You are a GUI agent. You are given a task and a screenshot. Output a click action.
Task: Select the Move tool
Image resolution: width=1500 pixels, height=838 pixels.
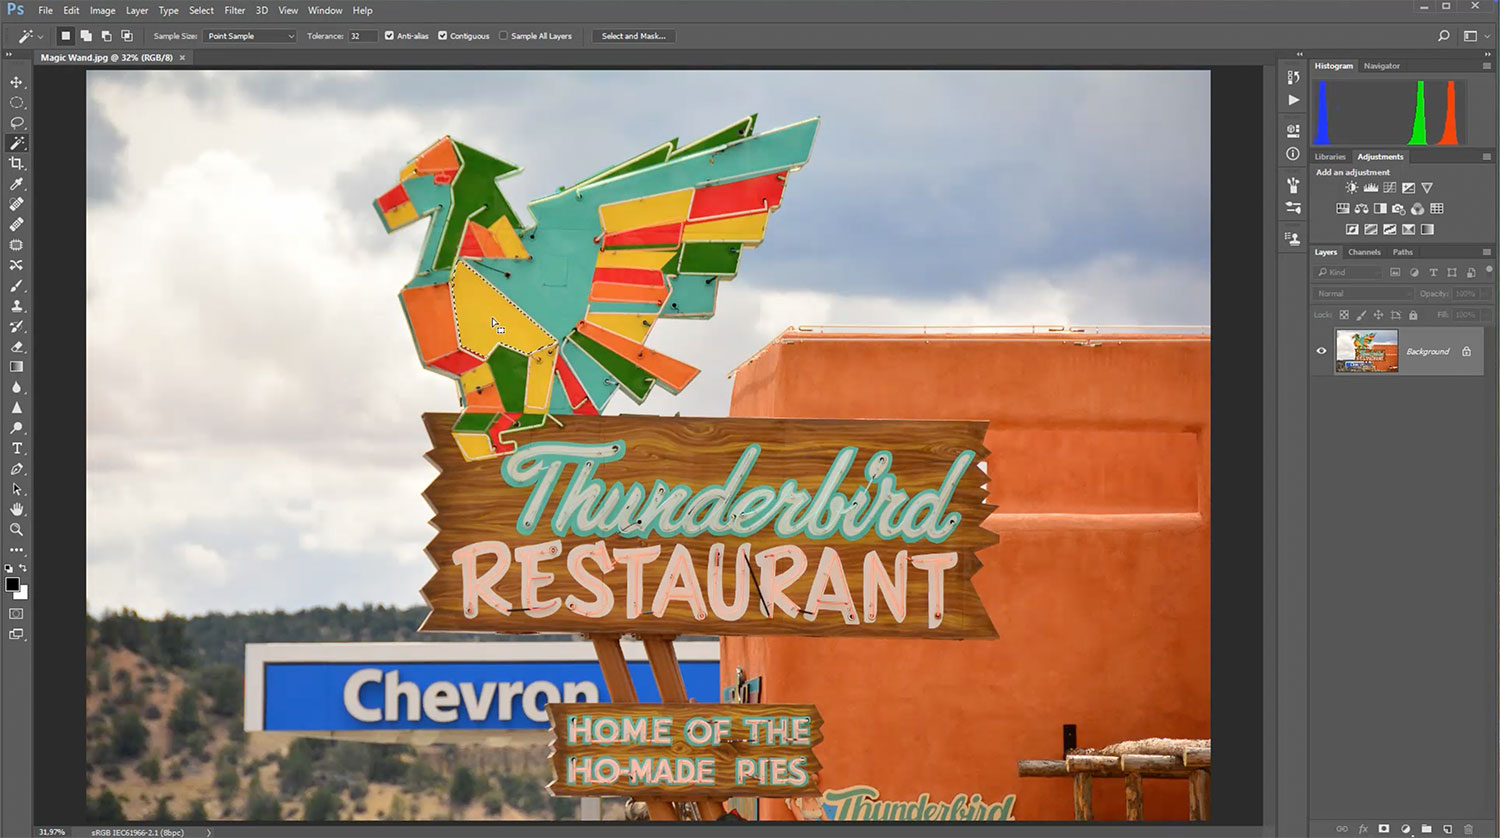point(16,82)
